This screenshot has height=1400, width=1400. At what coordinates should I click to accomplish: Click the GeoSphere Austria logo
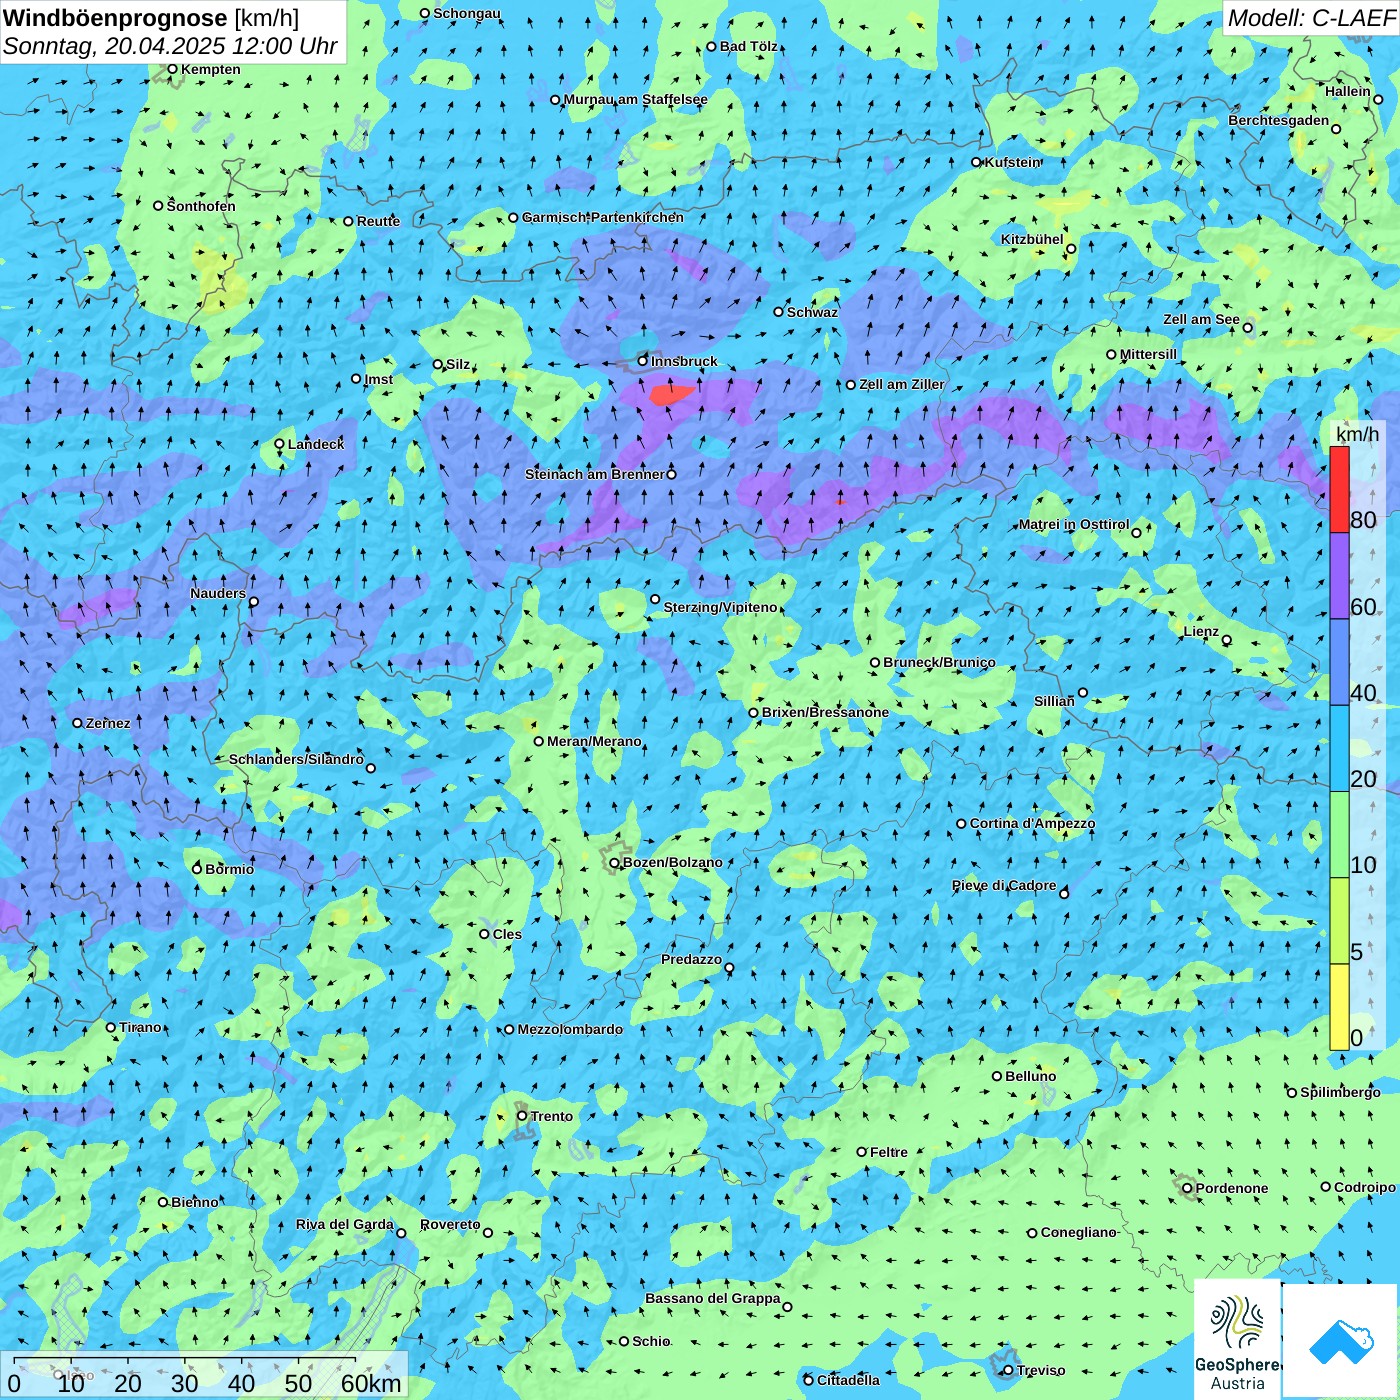coord(1237,1343)
